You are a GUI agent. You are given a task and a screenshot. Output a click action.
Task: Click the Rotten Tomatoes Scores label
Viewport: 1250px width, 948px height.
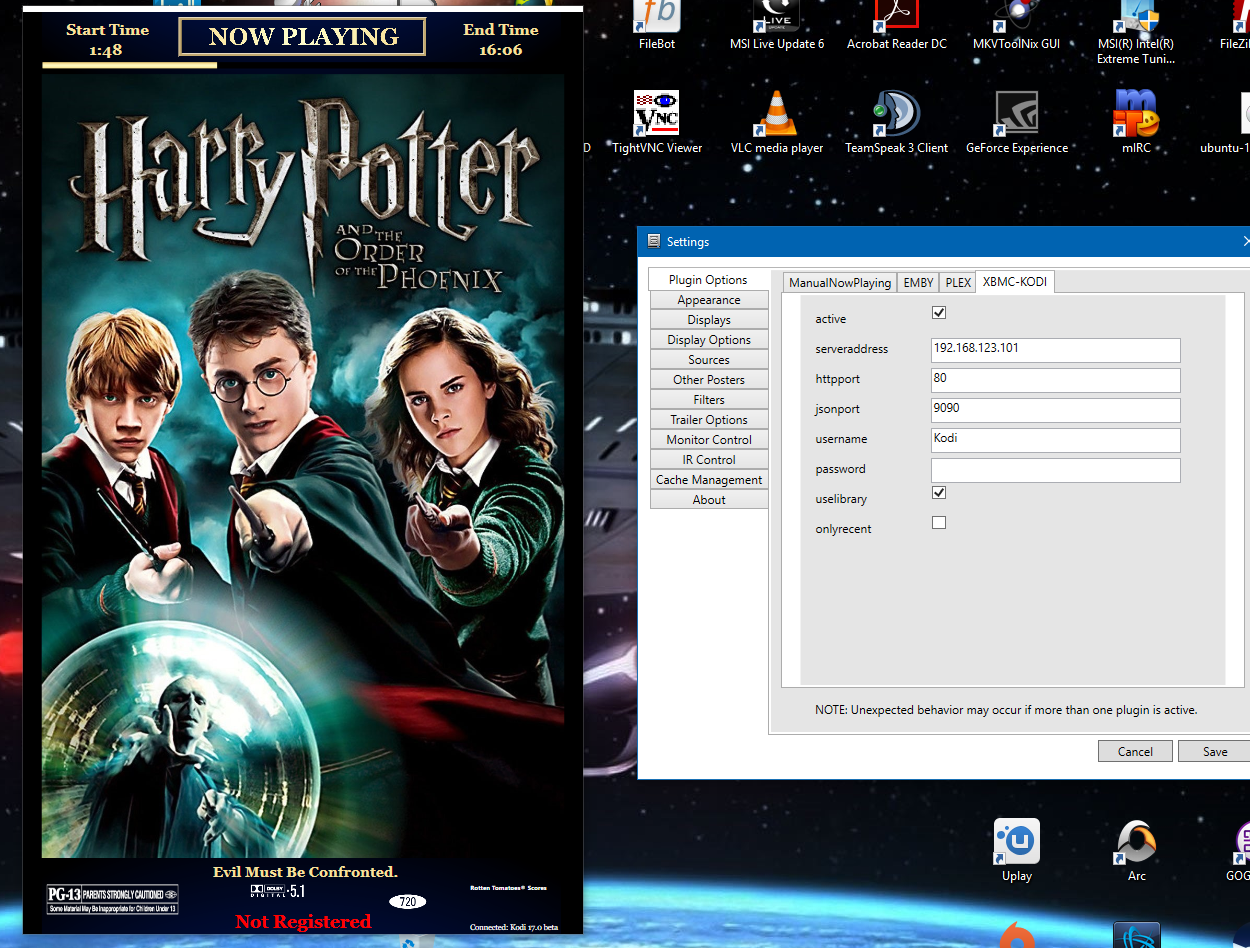coord(508,888)
